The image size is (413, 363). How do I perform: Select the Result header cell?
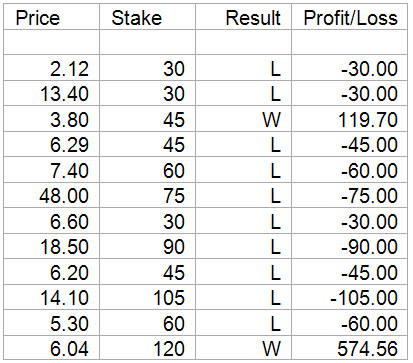243,17
